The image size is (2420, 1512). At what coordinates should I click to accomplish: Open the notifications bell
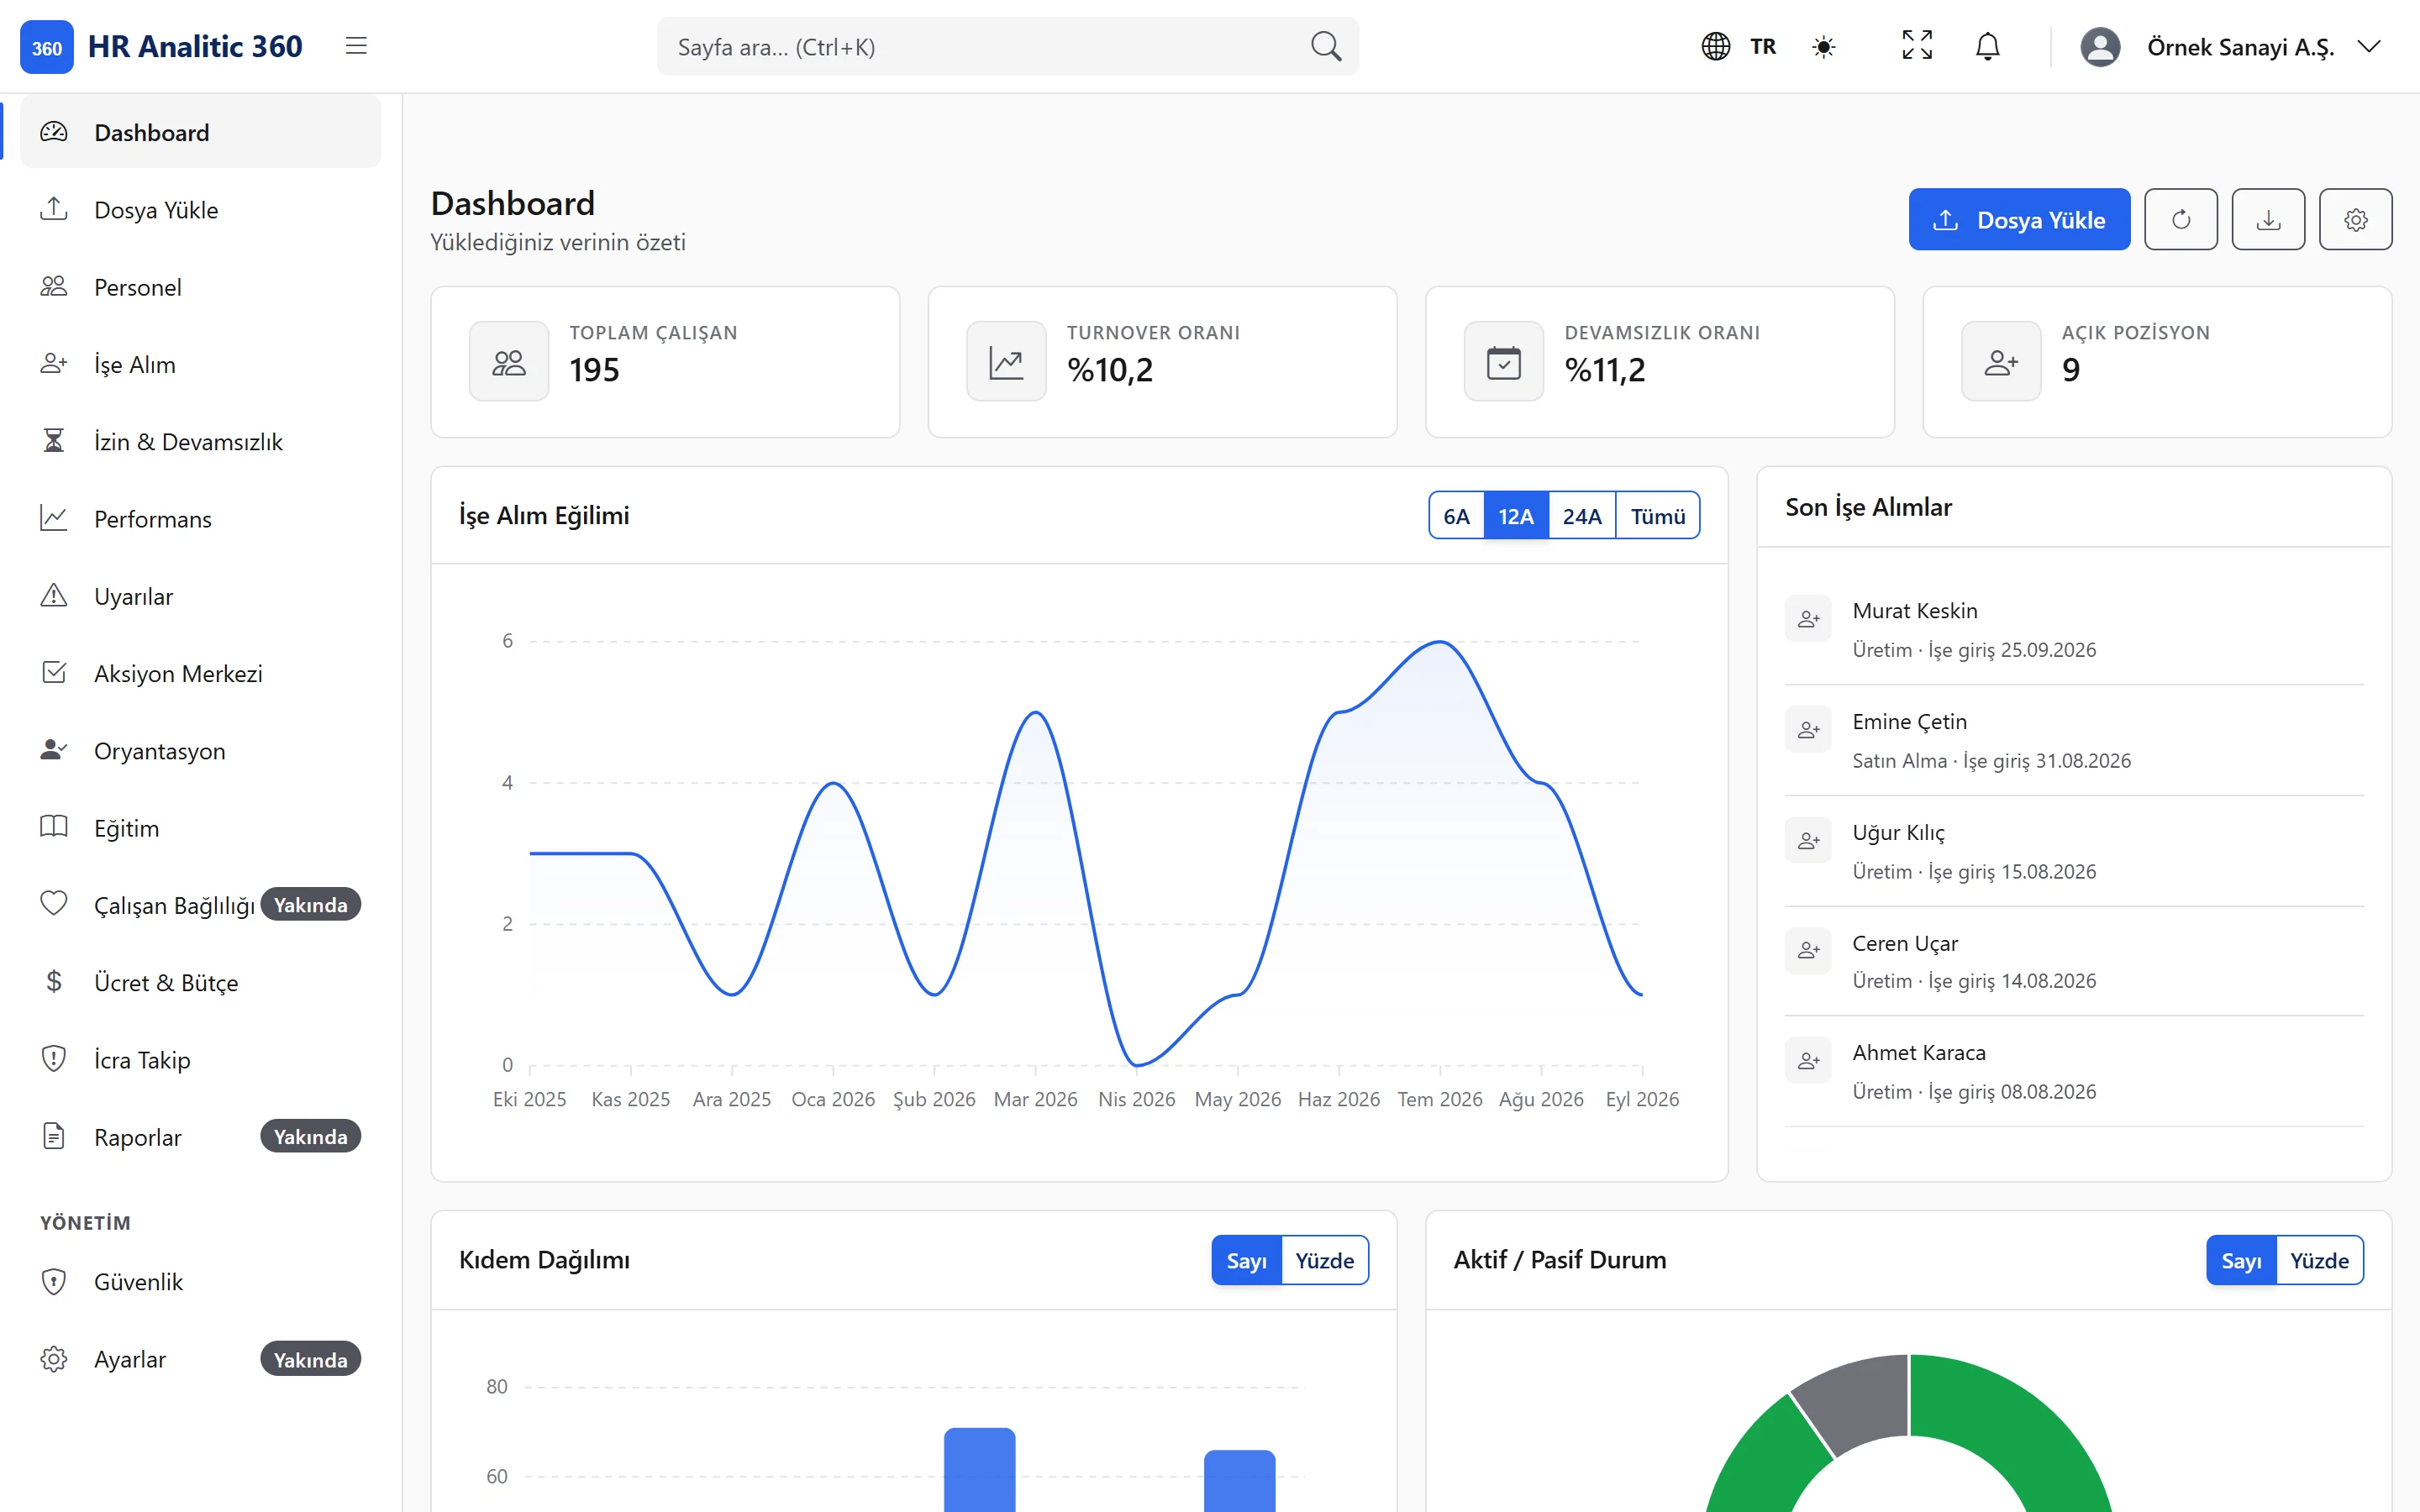[x=1988, y=46]
